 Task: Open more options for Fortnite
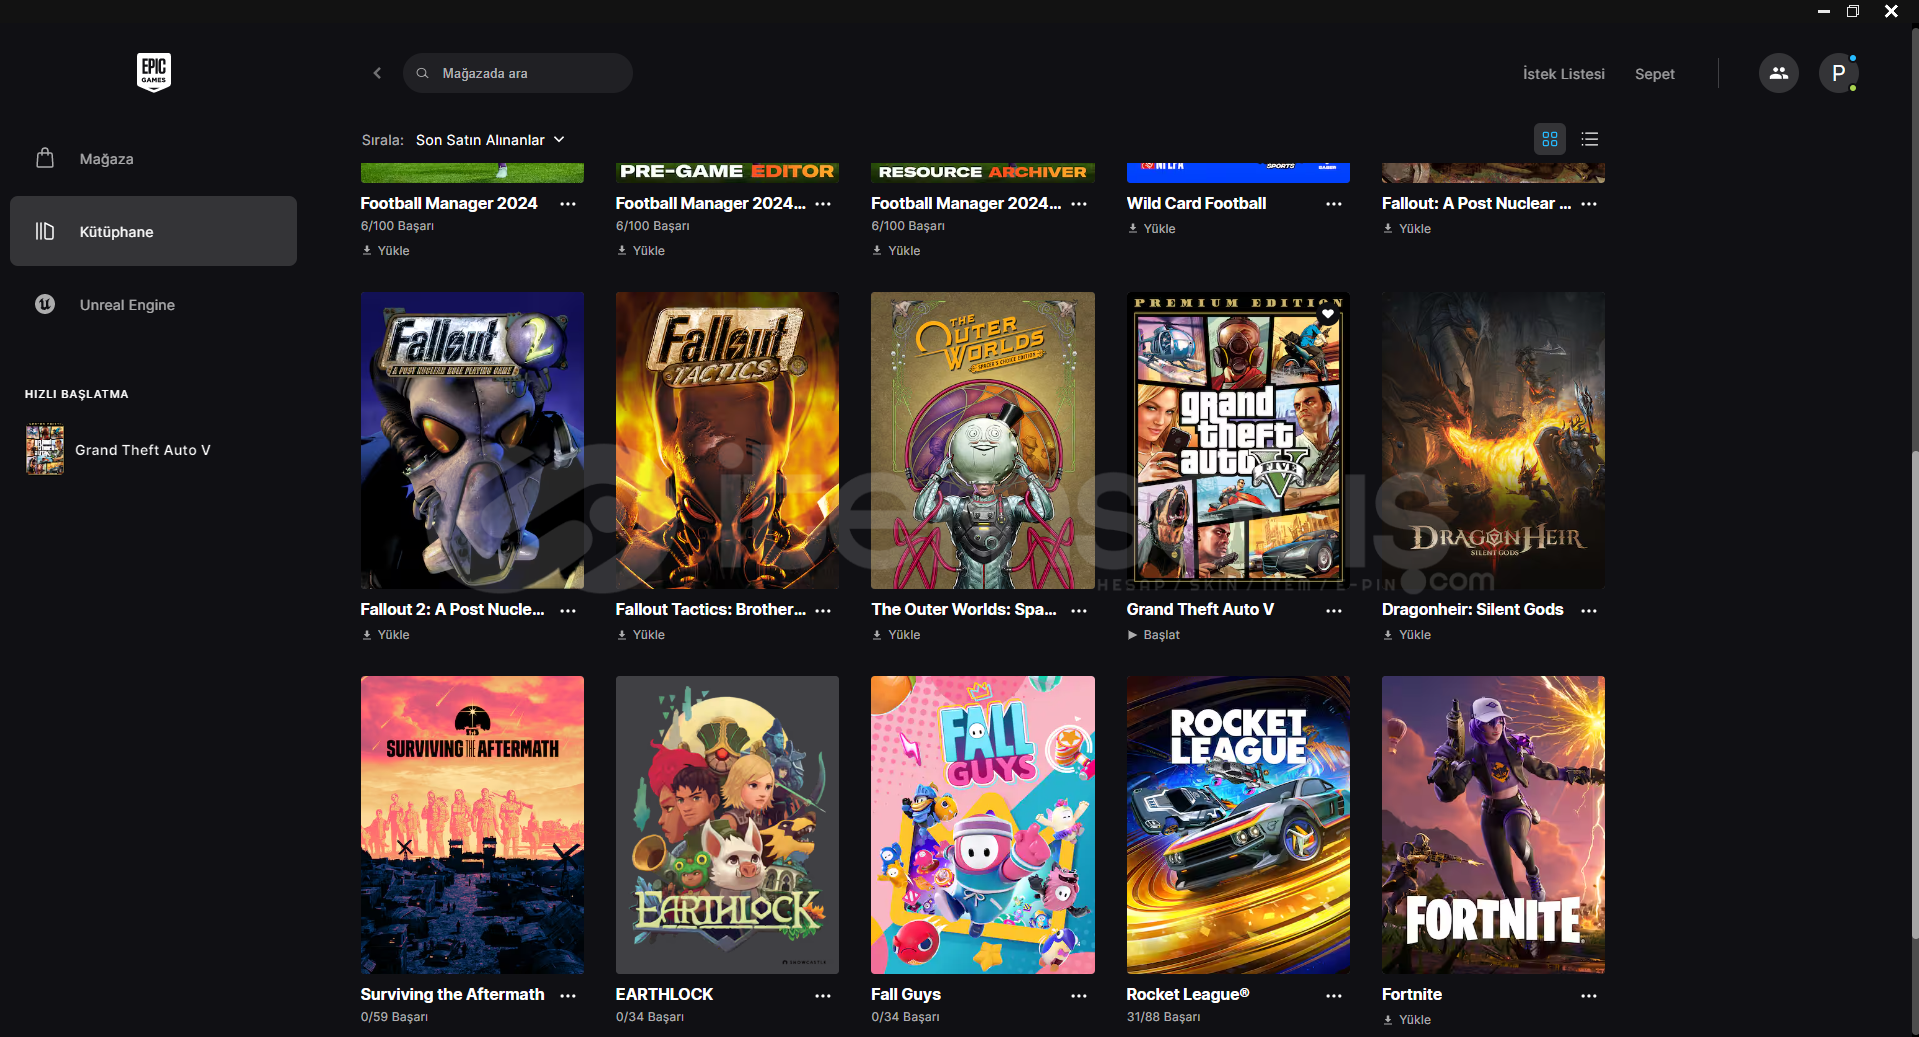pos(1589,996)
